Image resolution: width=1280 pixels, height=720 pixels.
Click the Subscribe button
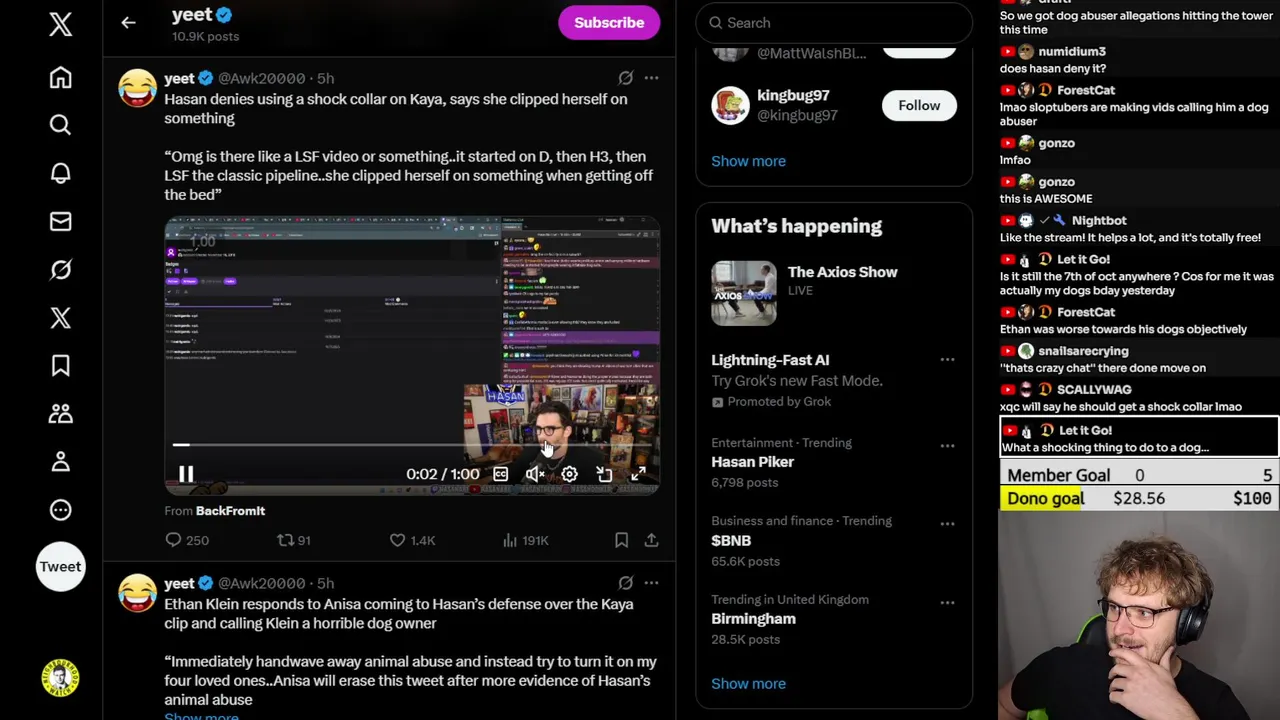(609, 22)
